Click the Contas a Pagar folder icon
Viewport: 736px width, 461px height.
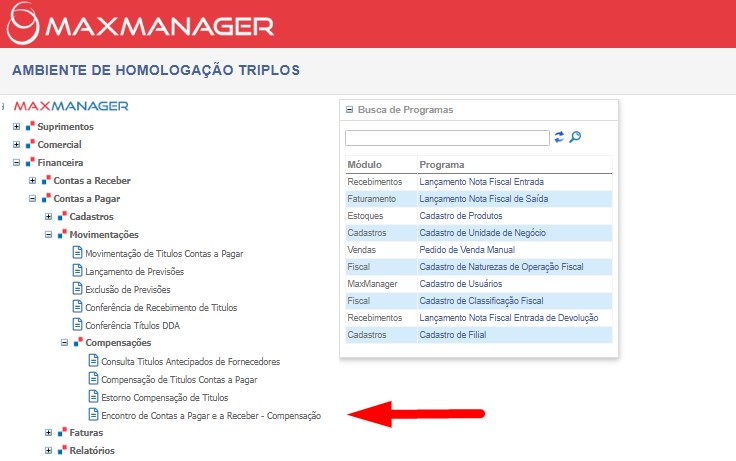pyautogui.click(x=46, y=199)
